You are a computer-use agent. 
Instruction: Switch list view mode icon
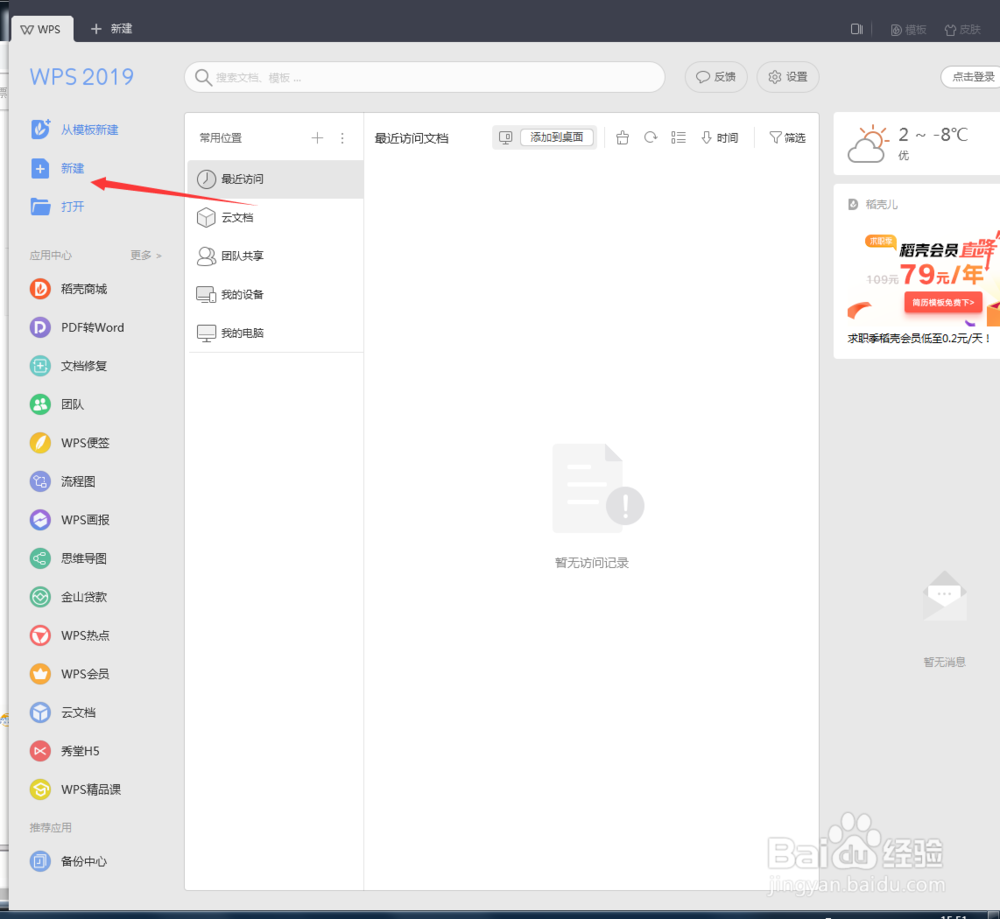[679, 138]
